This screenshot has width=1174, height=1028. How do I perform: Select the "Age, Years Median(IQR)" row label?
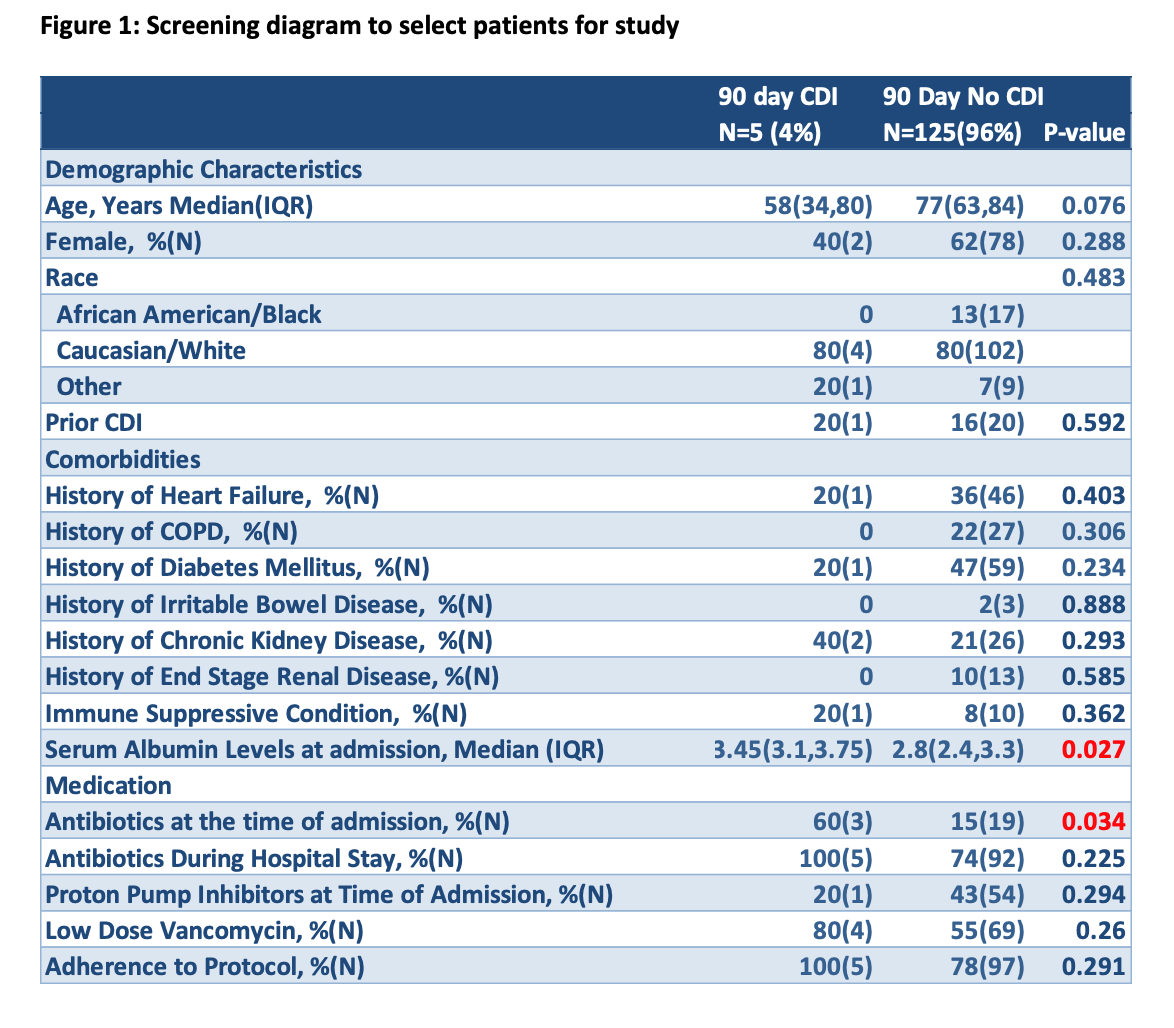pos(180,206)
